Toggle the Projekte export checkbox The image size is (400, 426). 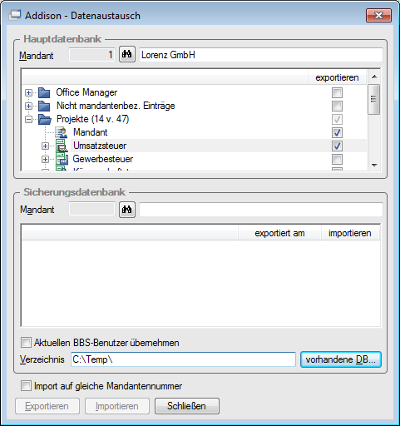pos(337,119)
